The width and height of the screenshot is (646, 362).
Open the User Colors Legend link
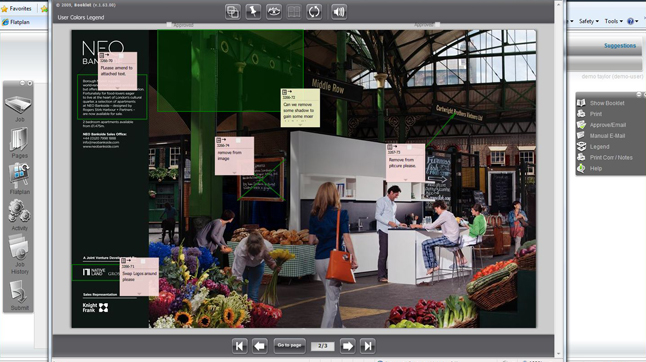click(x=81, y=17)
